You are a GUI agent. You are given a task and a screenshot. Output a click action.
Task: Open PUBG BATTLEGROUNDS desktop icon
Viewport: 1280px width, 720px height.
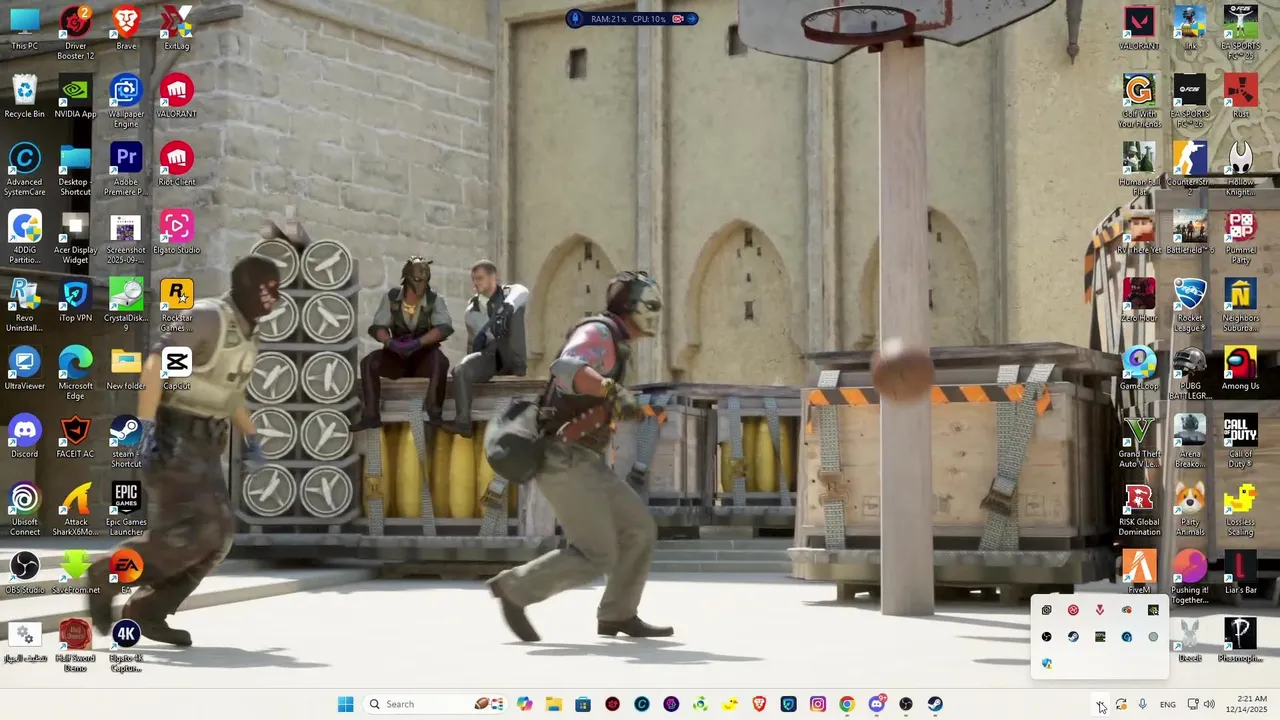[1189, 373]
